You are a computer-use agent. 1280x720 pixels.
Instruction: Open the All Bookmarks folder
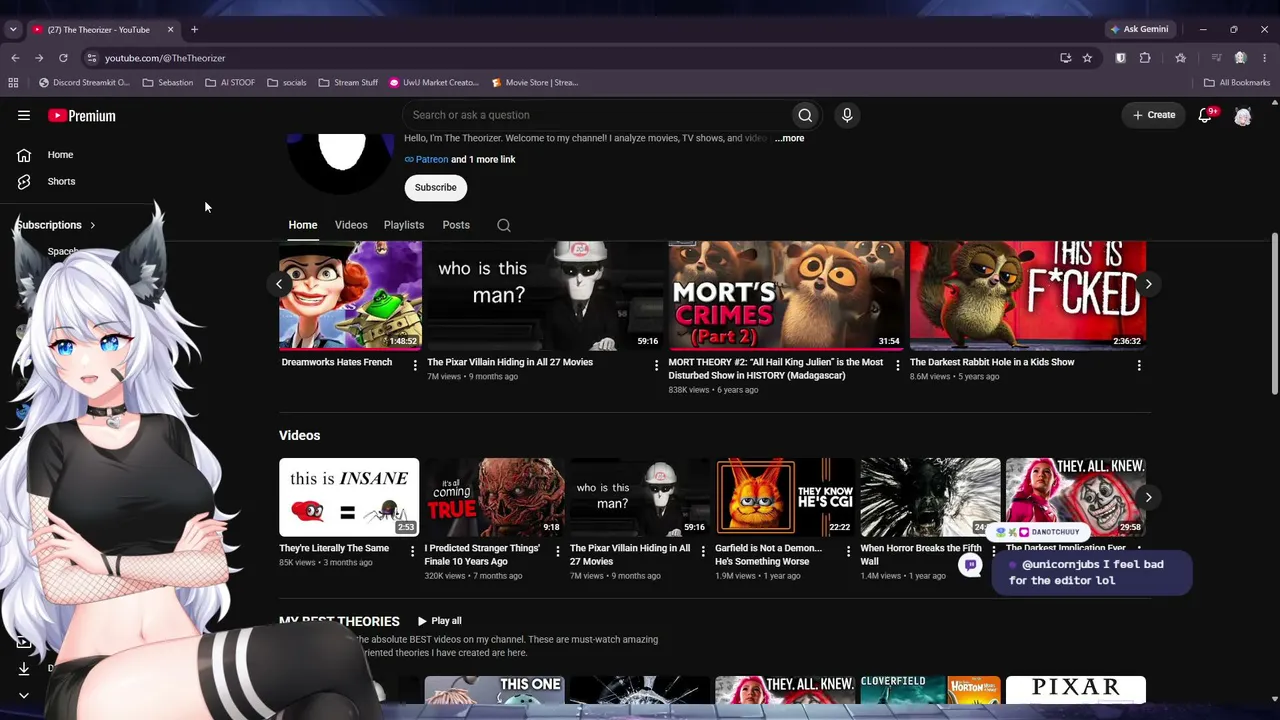(x=1237, y=83)
